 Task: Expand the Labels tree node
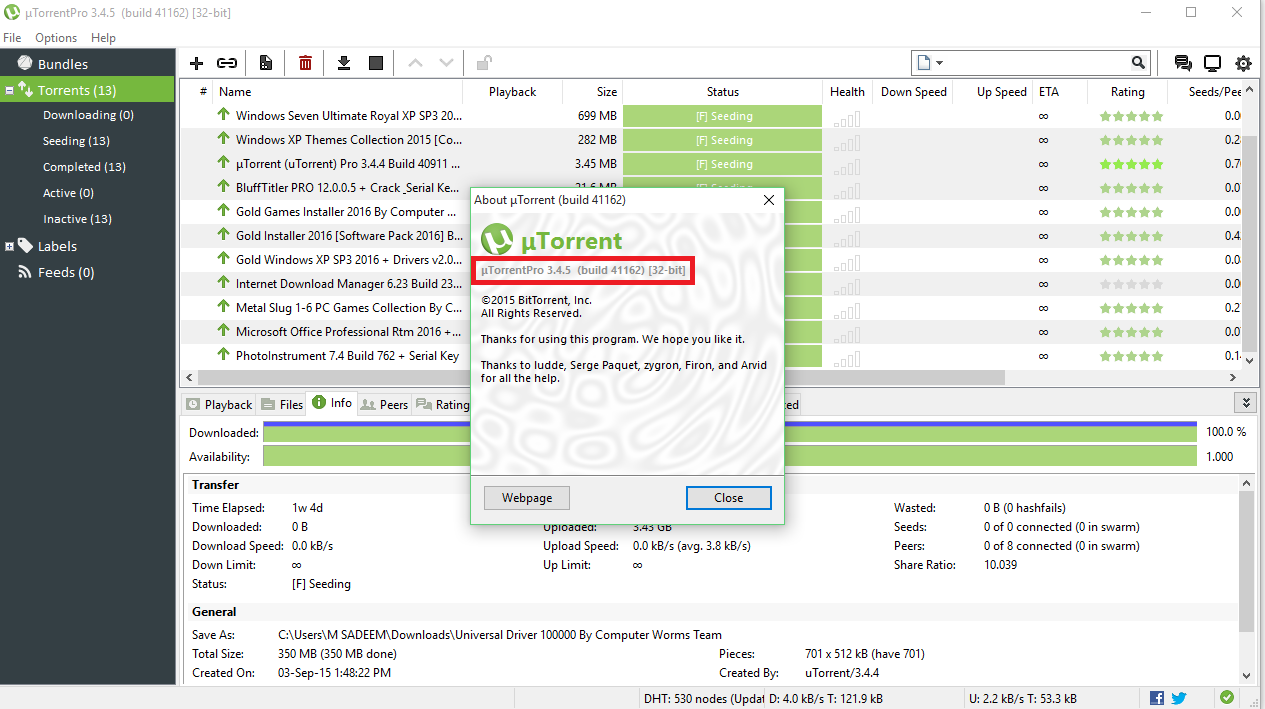pyautogui.click(x=9, y=246)
